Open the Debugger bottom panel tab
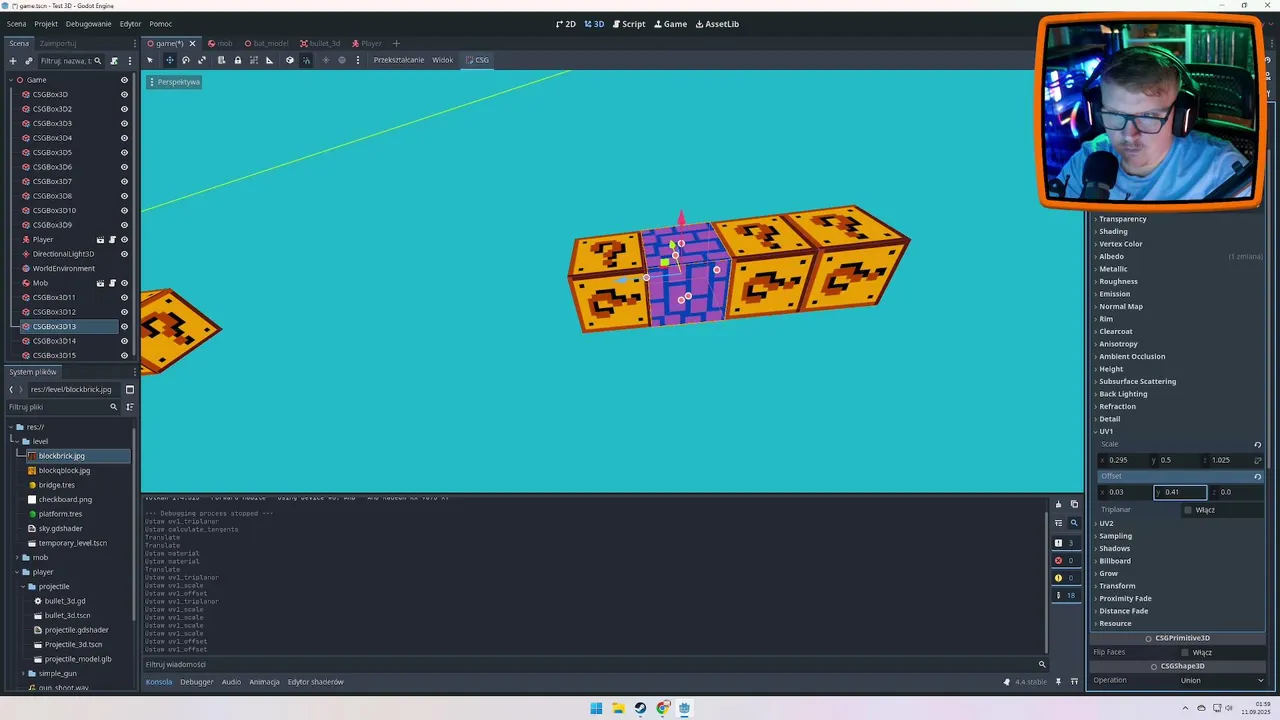The image size is (1280, 720). tap(197, 682)
